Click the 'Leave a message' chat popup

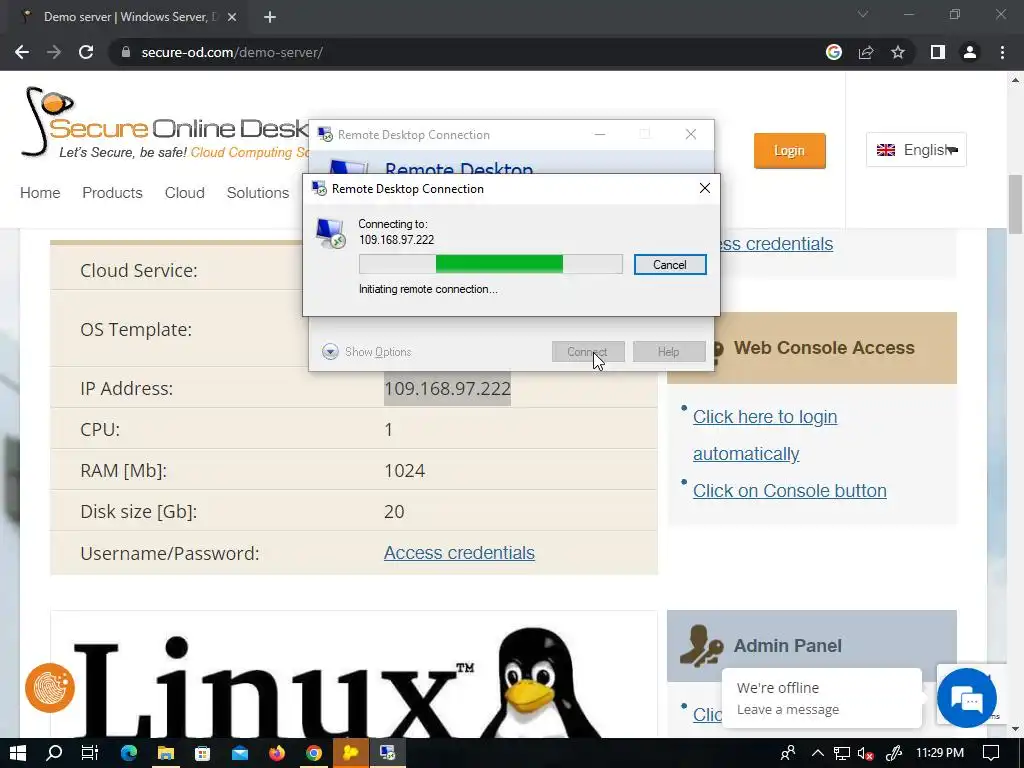(822, 698)
